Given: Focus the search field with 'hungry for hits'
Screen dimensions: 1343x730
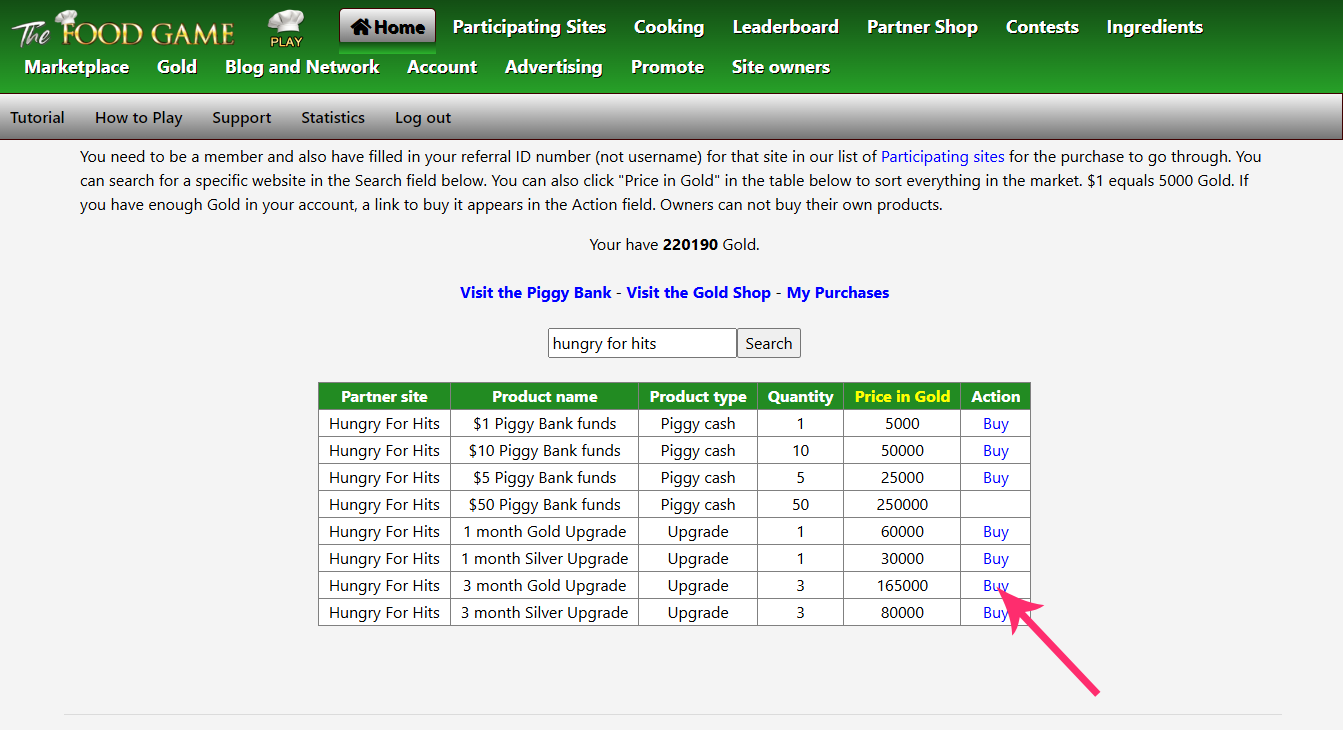Looking at the screenshot, I should 642,343.
